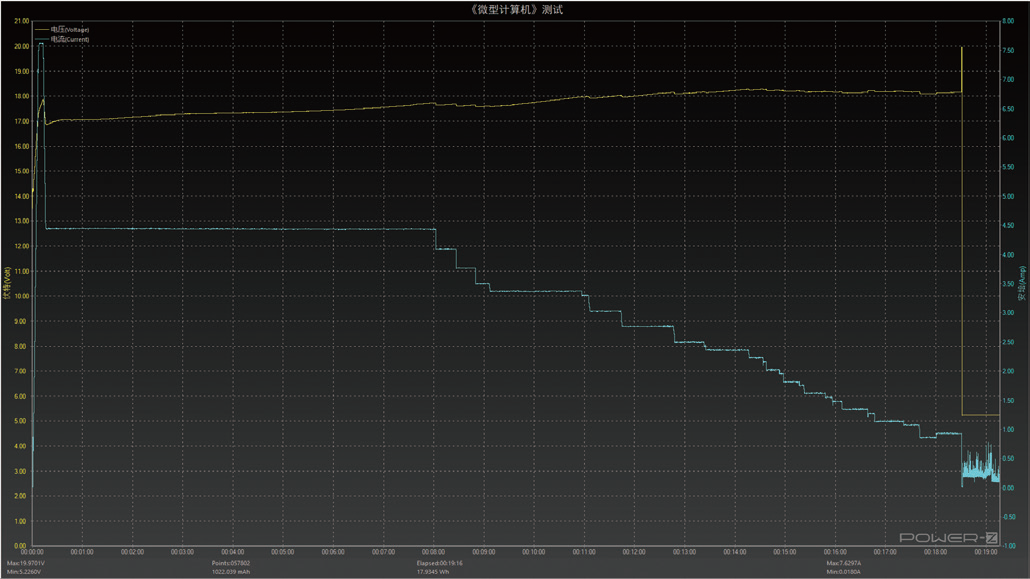The image size is (1030, 579).
Task: Click the 00:12:00 time axis label
Action: (634, 552)
